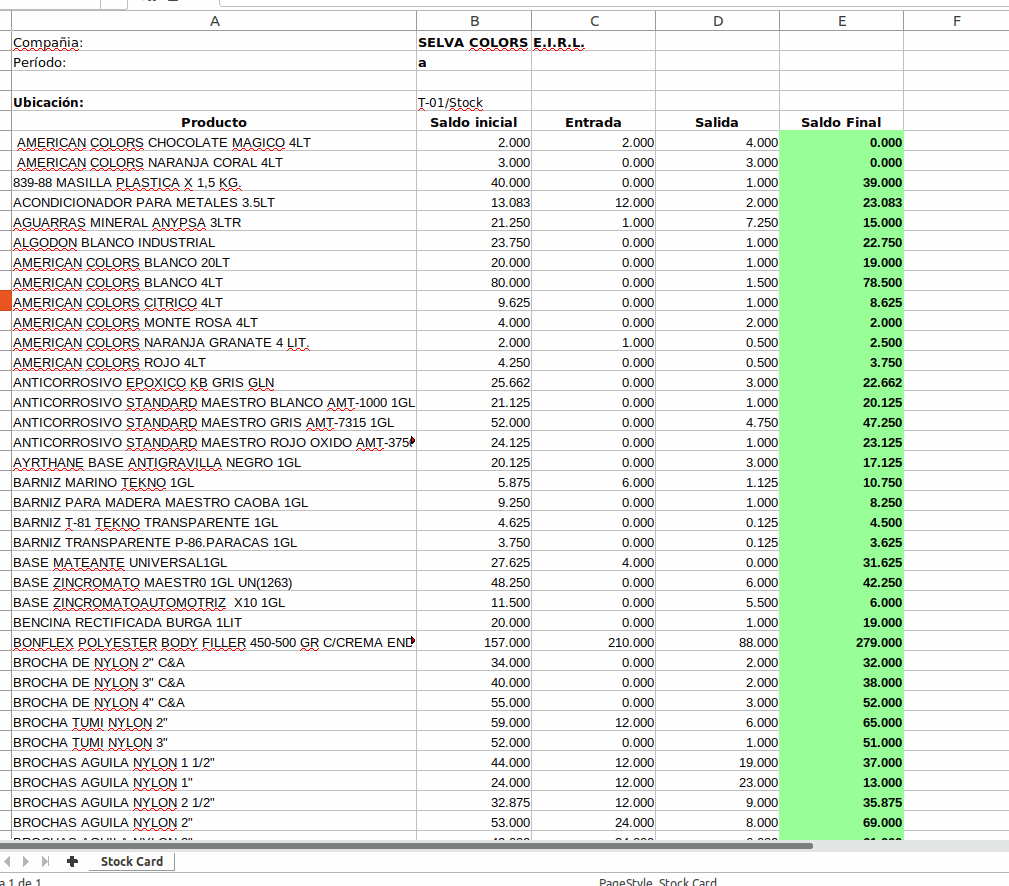The height and width of the screenshot is (886, 1009).
Task: Select the 'Ubicación:' cell
Action: click(x=214, y=102)
